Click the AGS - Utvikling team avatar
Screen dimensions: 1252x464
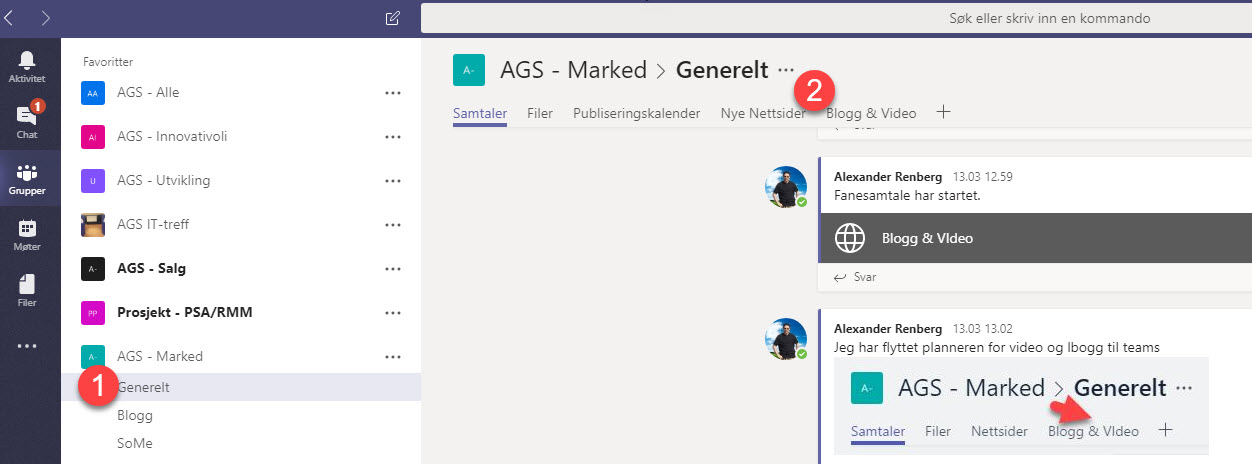(x=92, y=181)
